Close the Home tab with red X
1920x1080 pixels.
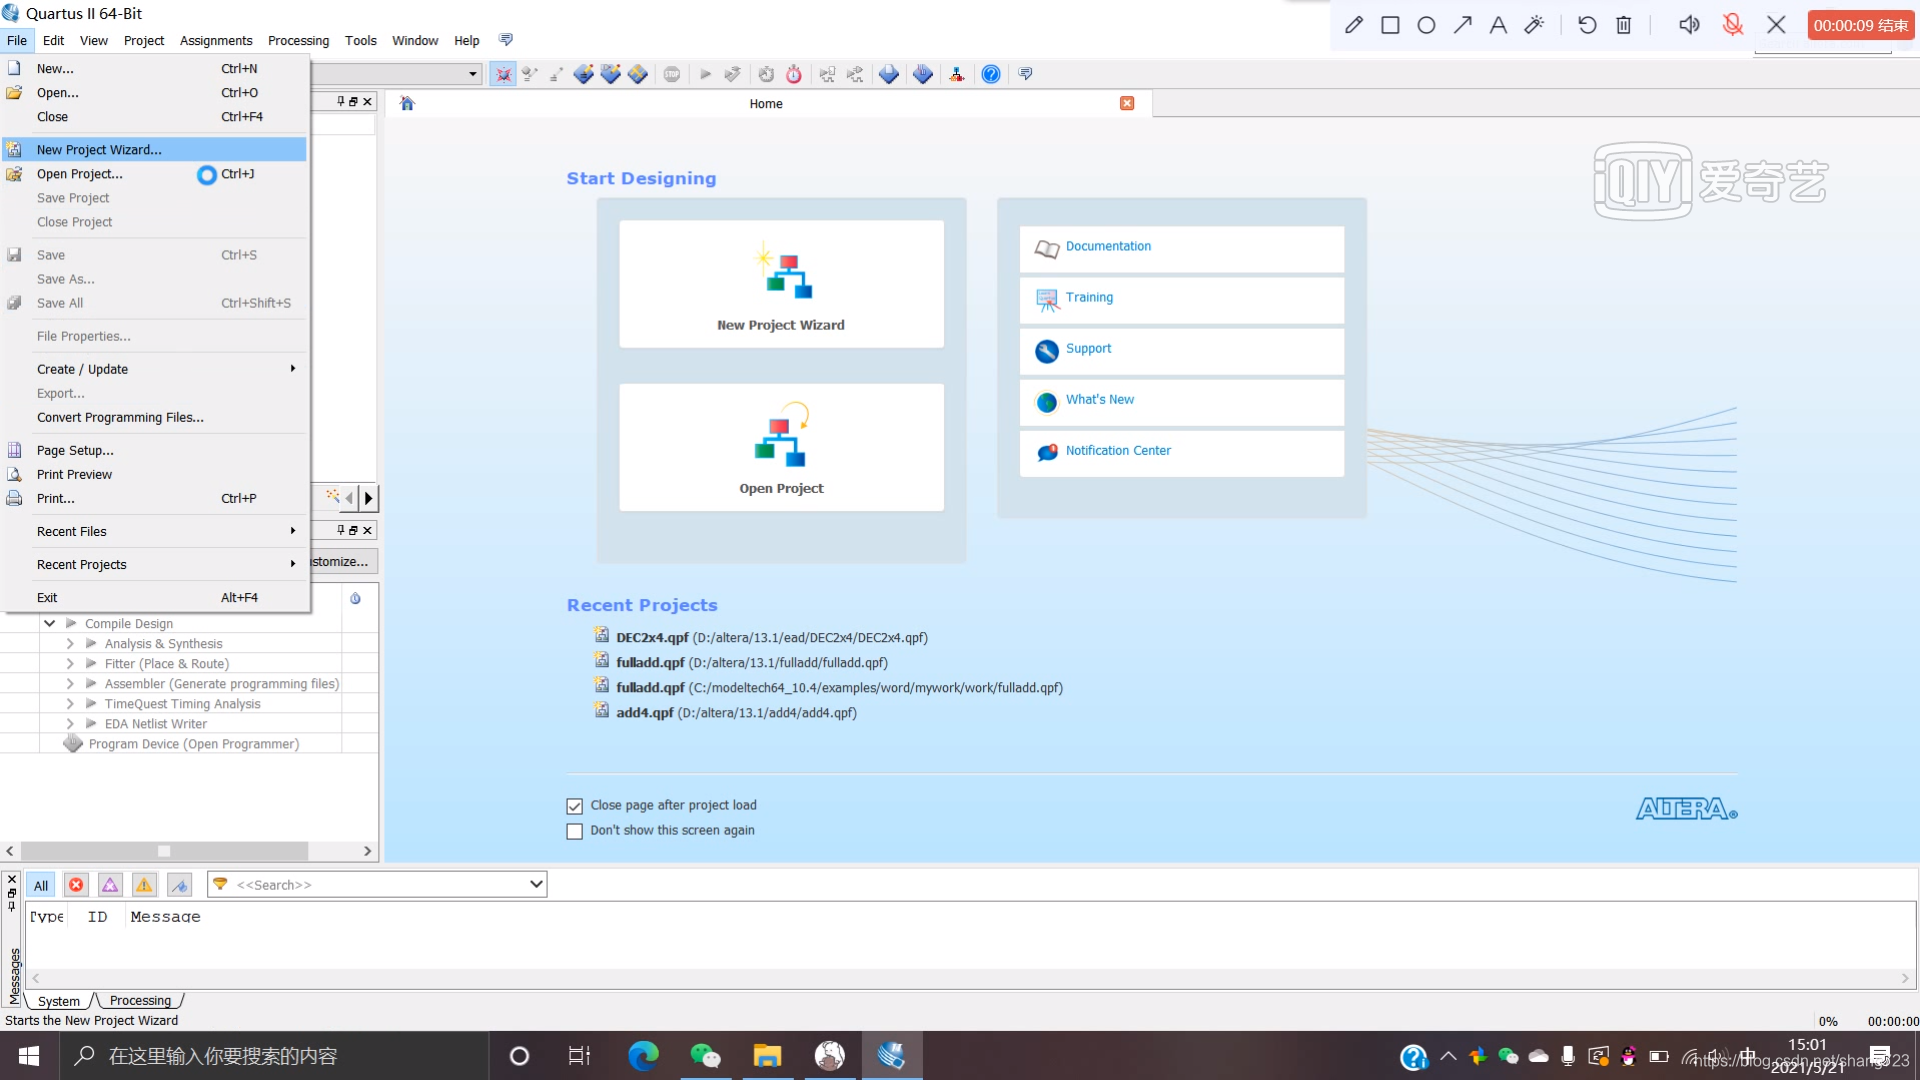pos(1127,103)
